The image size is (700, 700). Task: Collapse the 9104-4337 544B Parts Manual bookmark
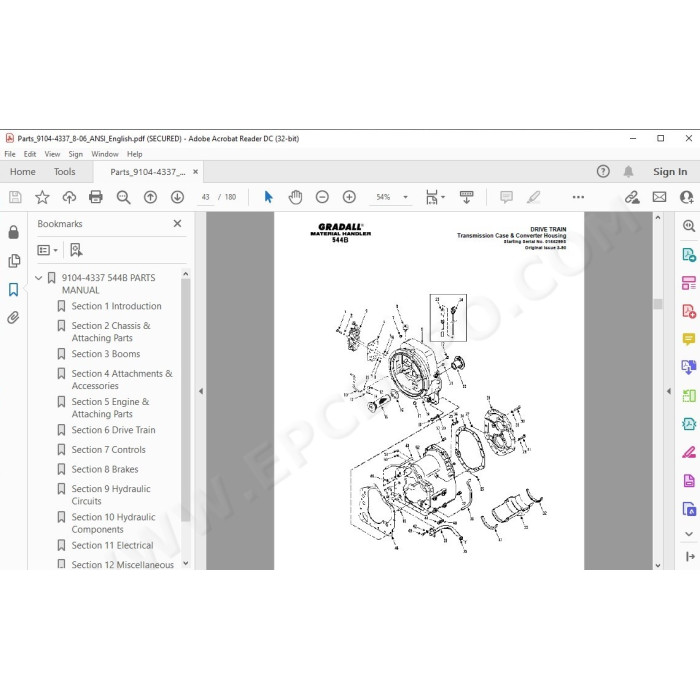tap(39, 278)
